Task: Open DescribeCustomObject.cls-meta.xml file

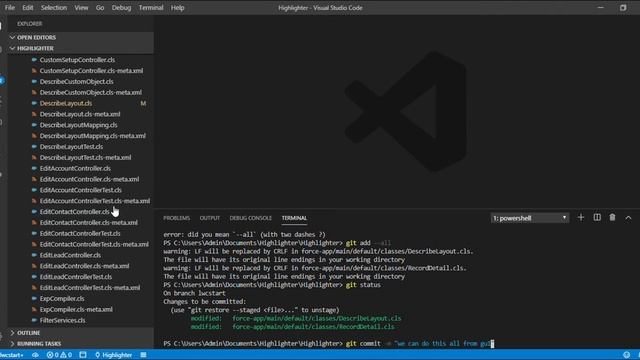Action: tap(91, 92)
